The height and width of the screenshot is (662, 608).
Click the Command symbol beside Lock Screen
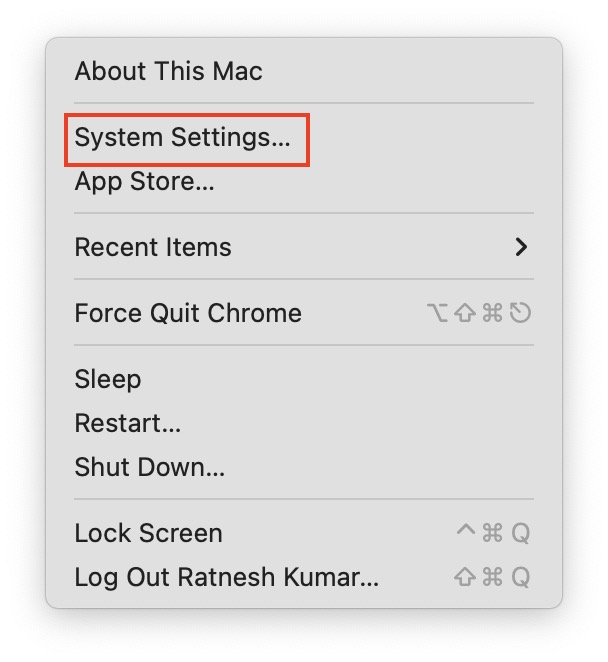coord(492,533)
